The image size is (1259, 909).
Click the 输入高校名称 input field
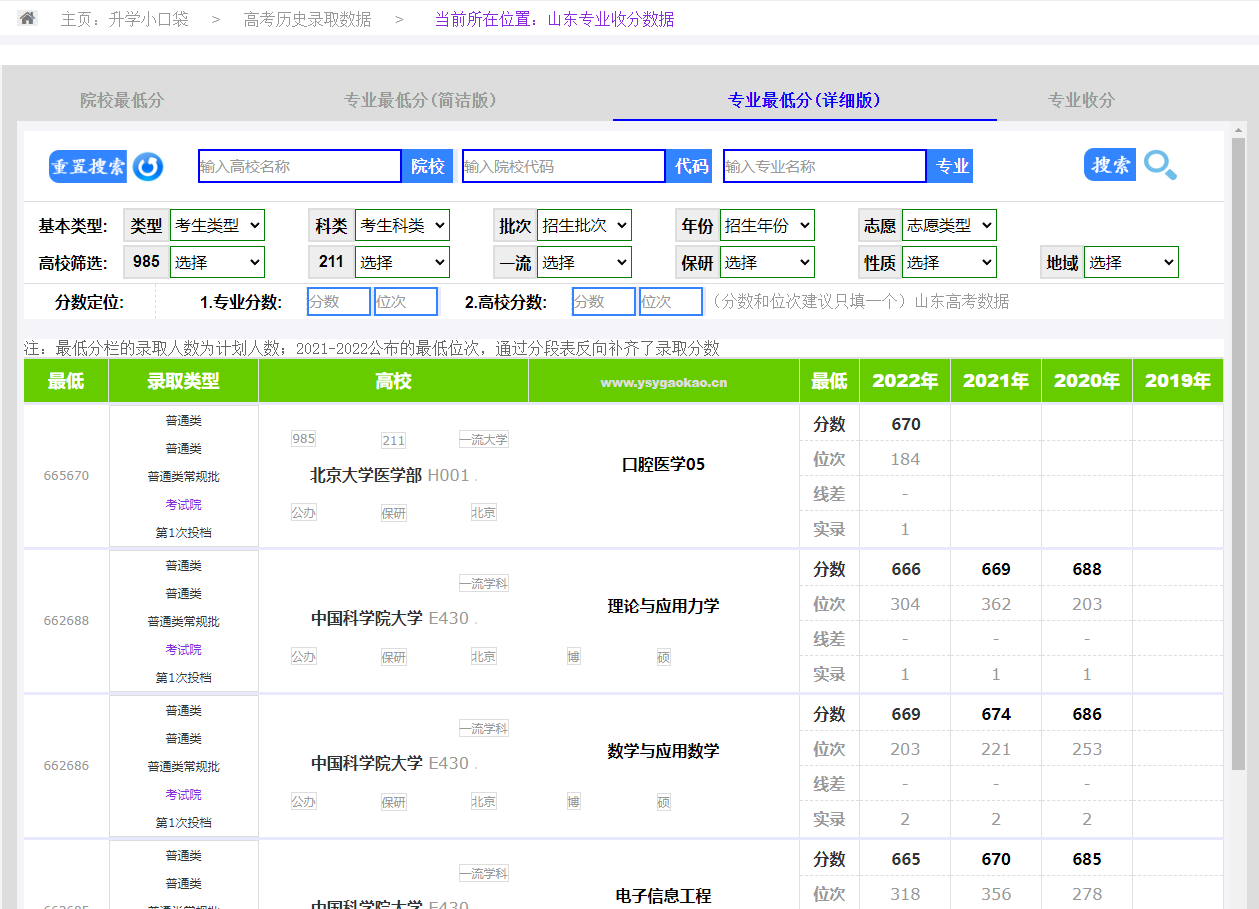coord(300,166)
